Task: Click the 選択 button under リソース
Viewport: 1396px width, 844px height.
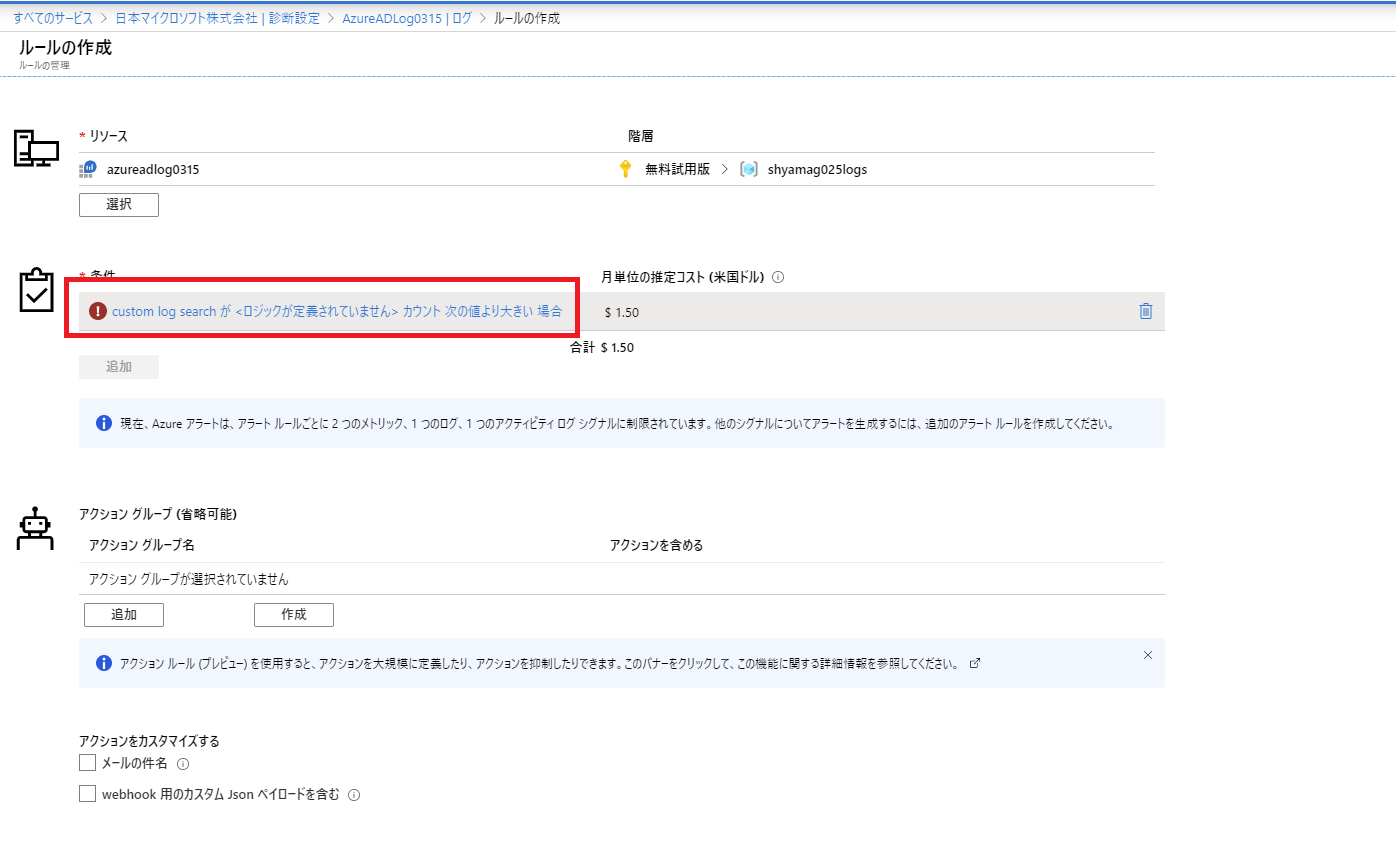Action: 119,204
